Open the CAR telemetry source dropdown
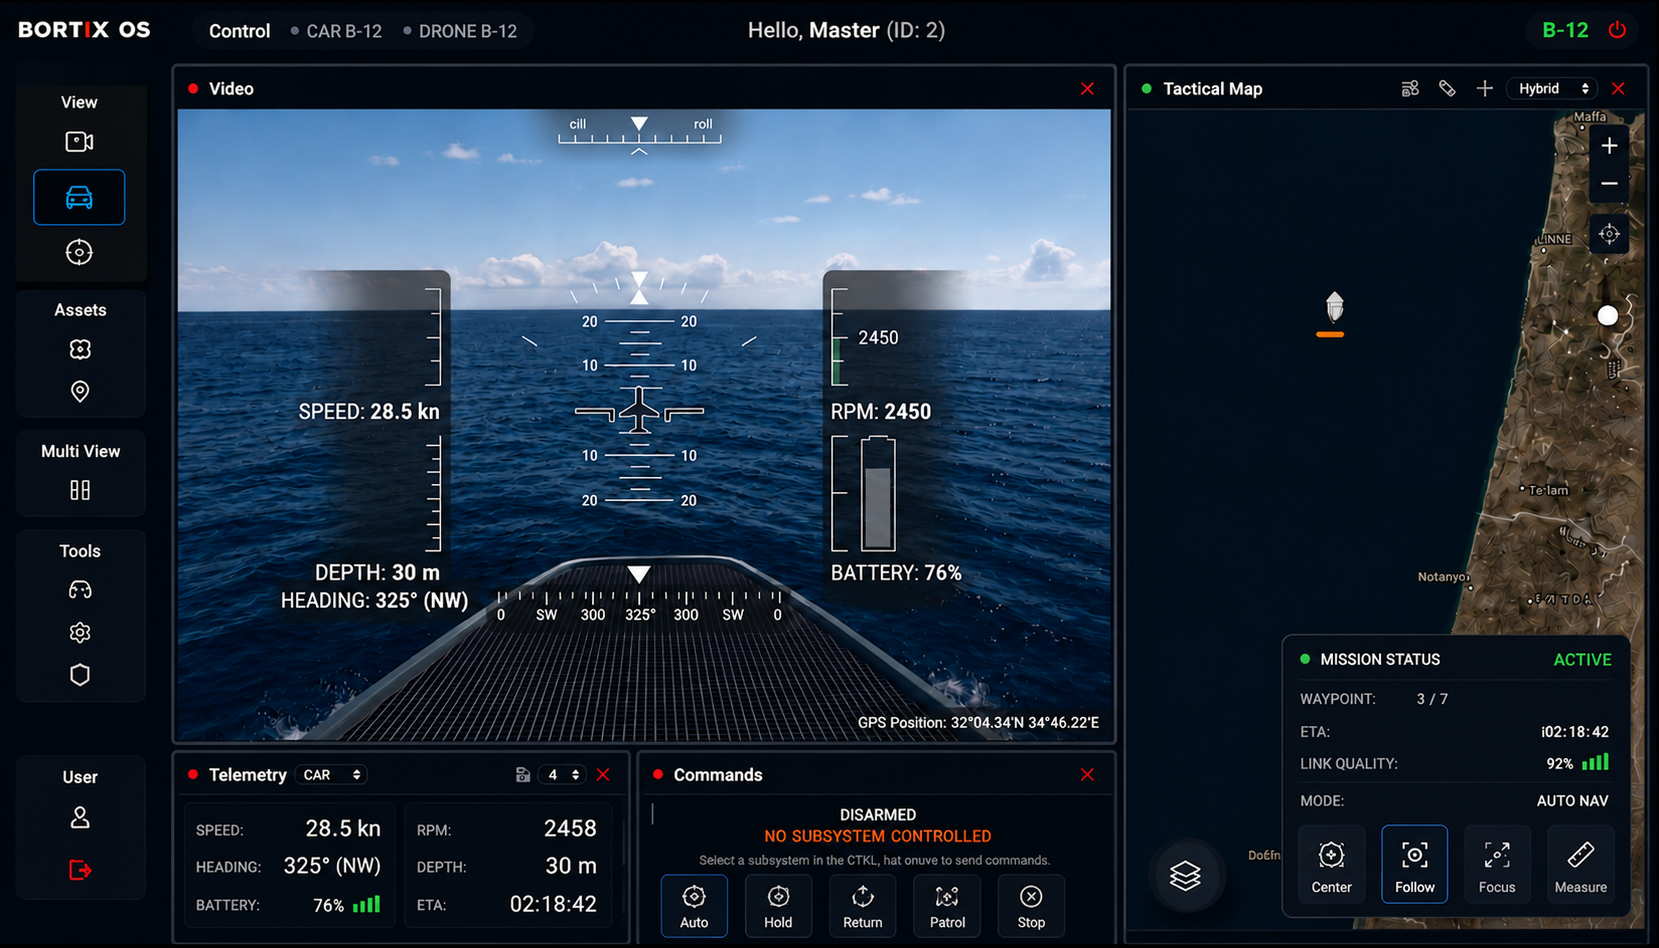 (x=332, y=775)
